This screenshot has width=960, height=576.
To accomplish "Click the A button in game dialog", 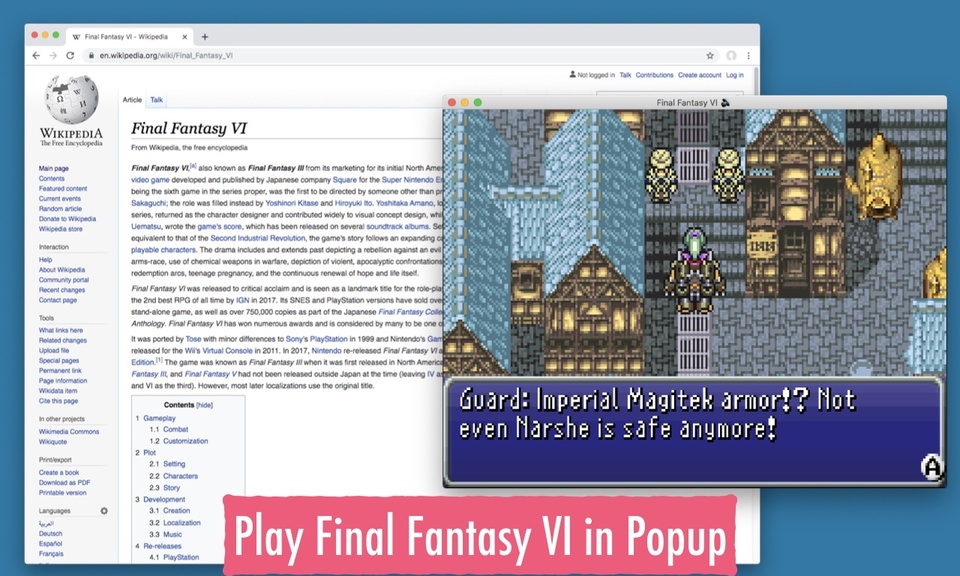I will pyautogui.click(x=932, y=467).
